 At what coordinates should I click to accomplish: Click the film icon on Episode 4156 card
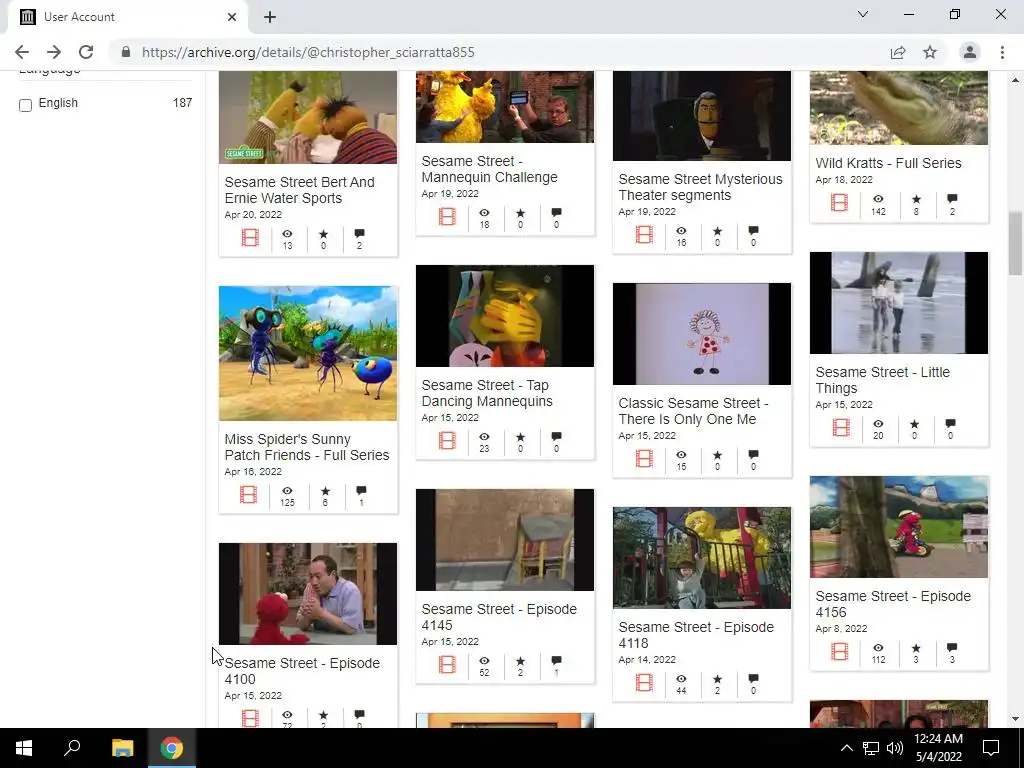pyautogui.click(x=839, y=651)
